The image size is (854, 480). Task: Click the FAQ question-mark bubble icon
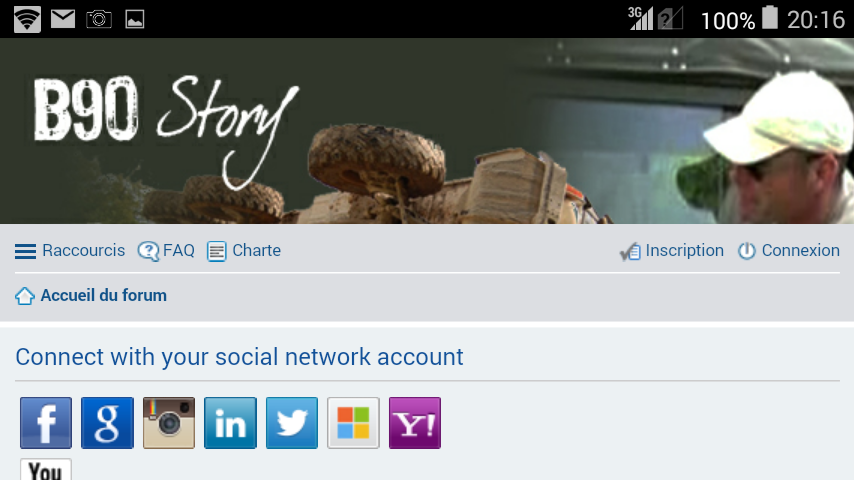pyautogui.click(x=148, y=251)
